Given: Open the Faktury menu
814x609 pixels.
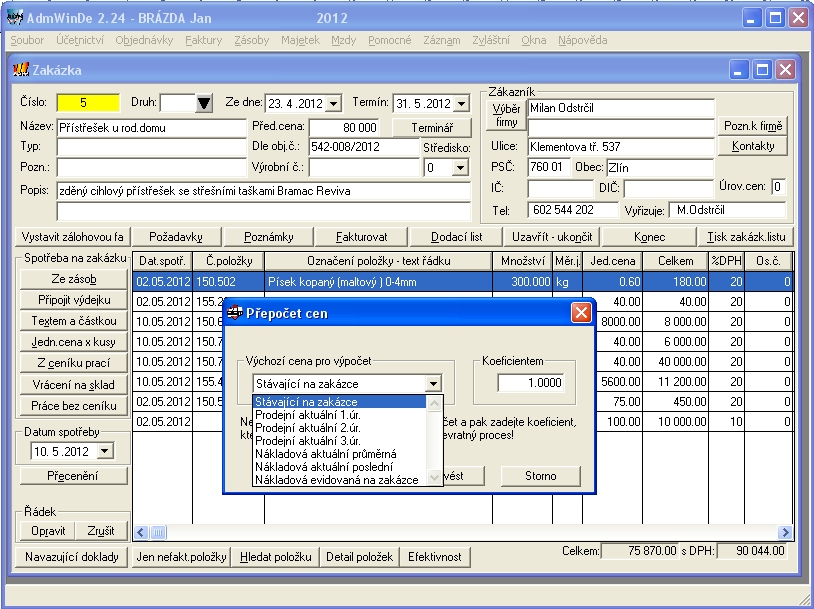Looking at the screenshot, I should 204,40.
